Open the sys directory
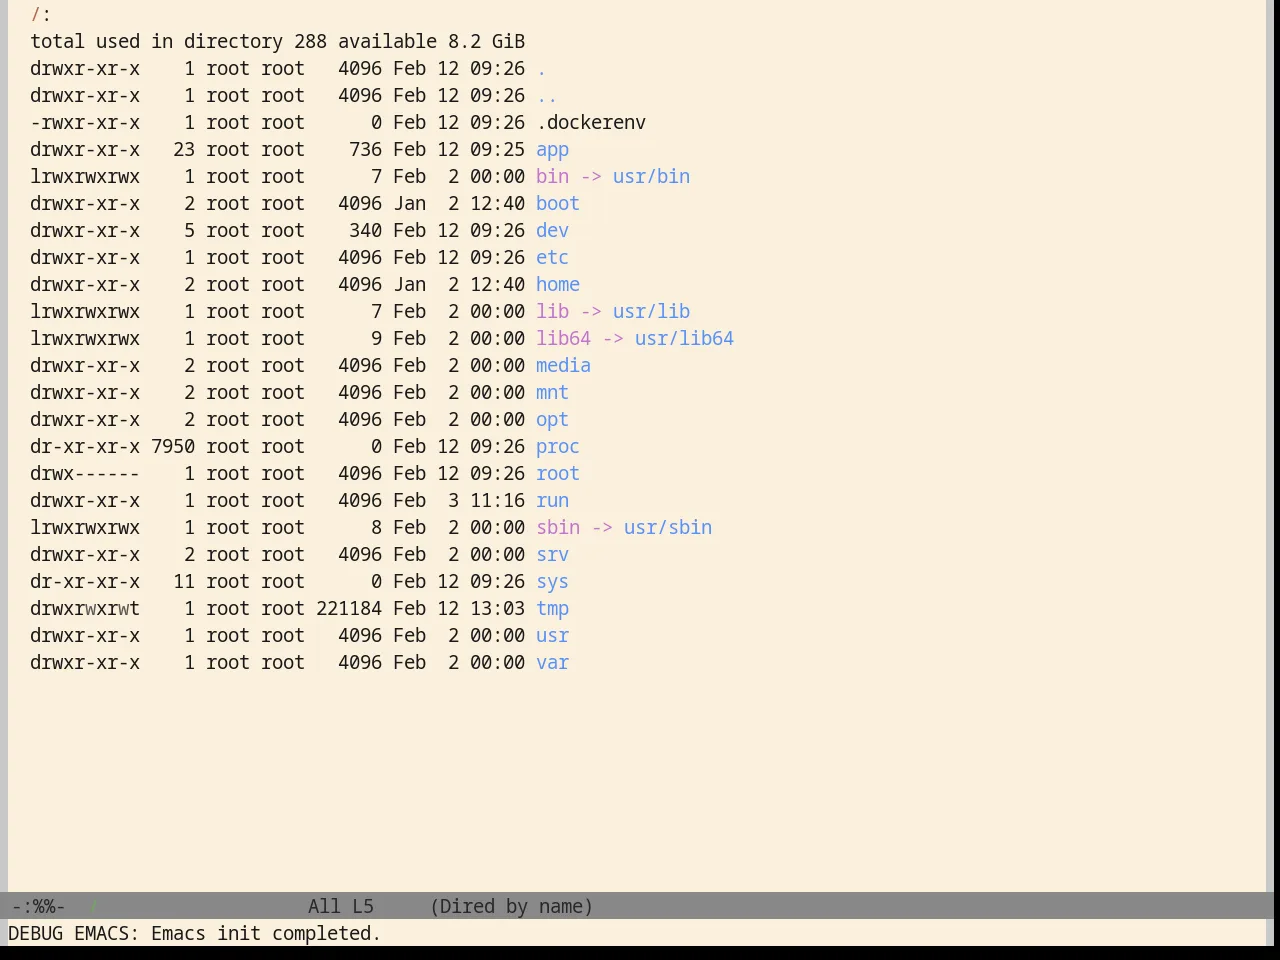1280x960 pixels. [552, 582]
